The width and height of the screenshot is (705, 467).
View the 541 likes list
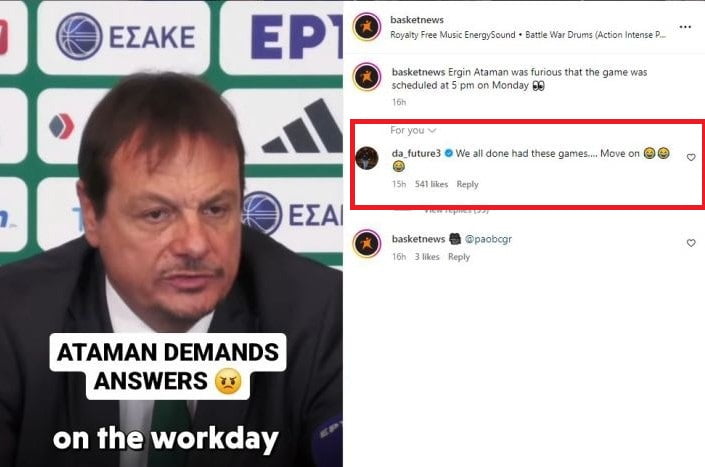(431, 184)
